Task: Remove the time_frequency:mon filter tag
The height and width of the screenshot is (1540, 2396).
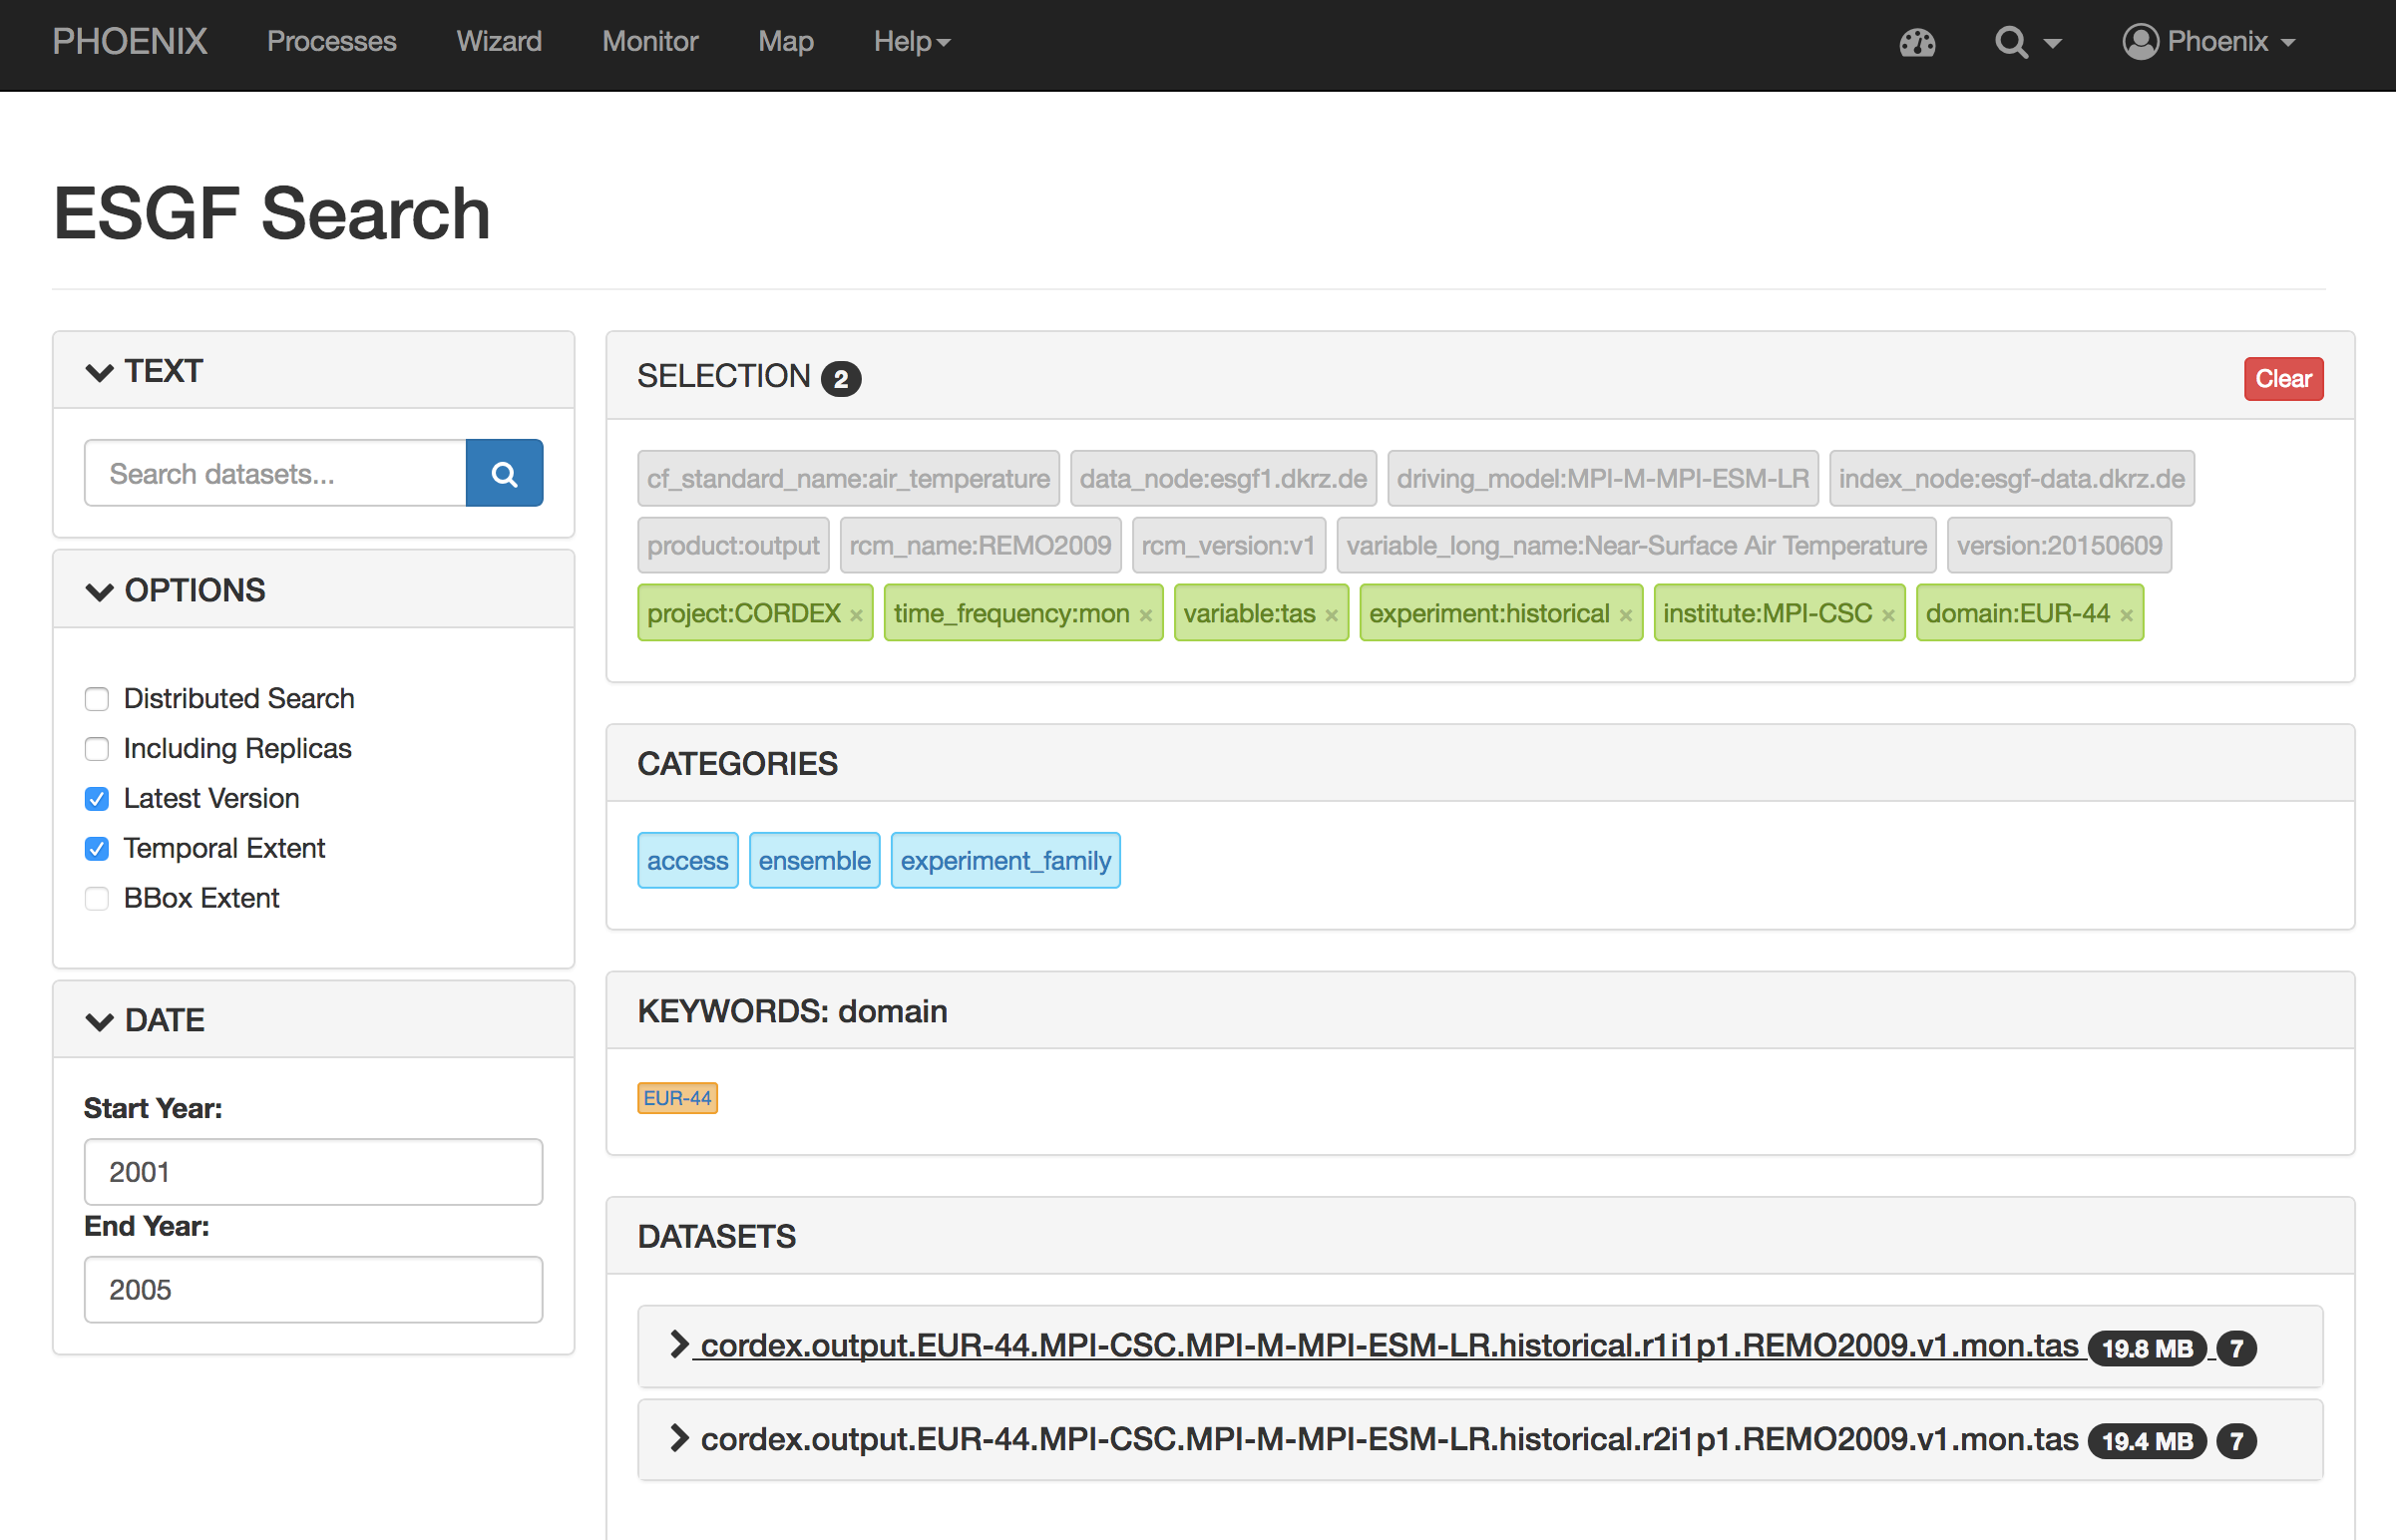Action: coord(1146,615)
